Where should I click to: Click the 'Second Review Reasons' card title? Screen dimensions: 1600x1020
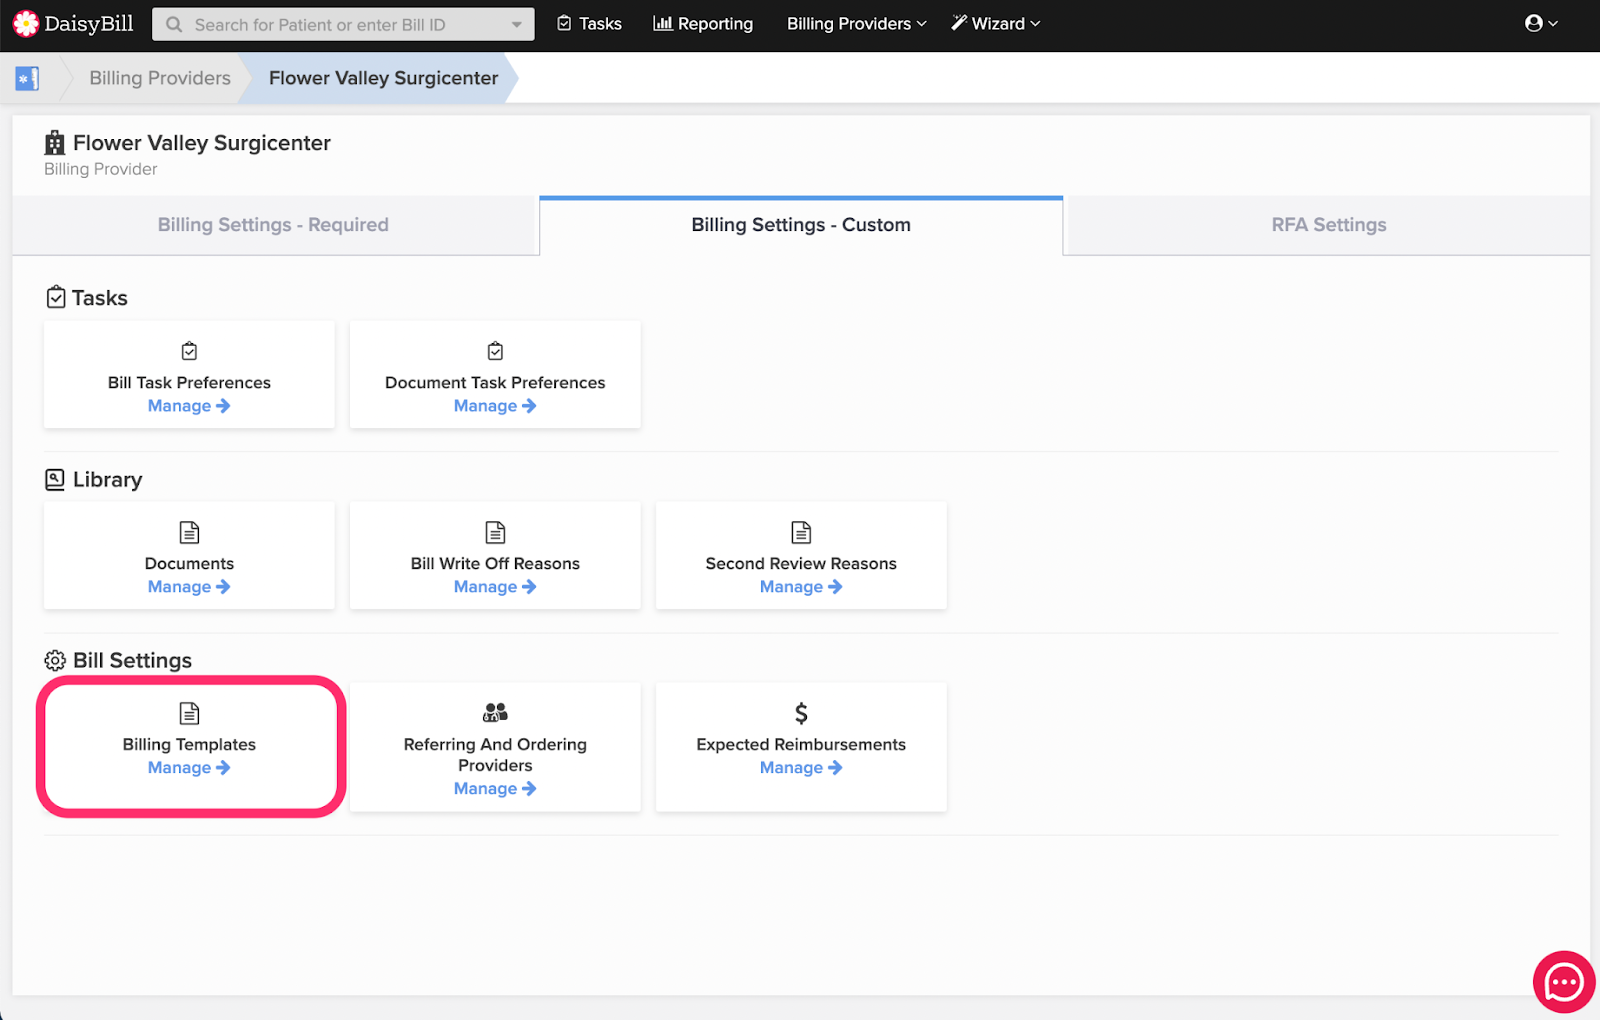801,563
